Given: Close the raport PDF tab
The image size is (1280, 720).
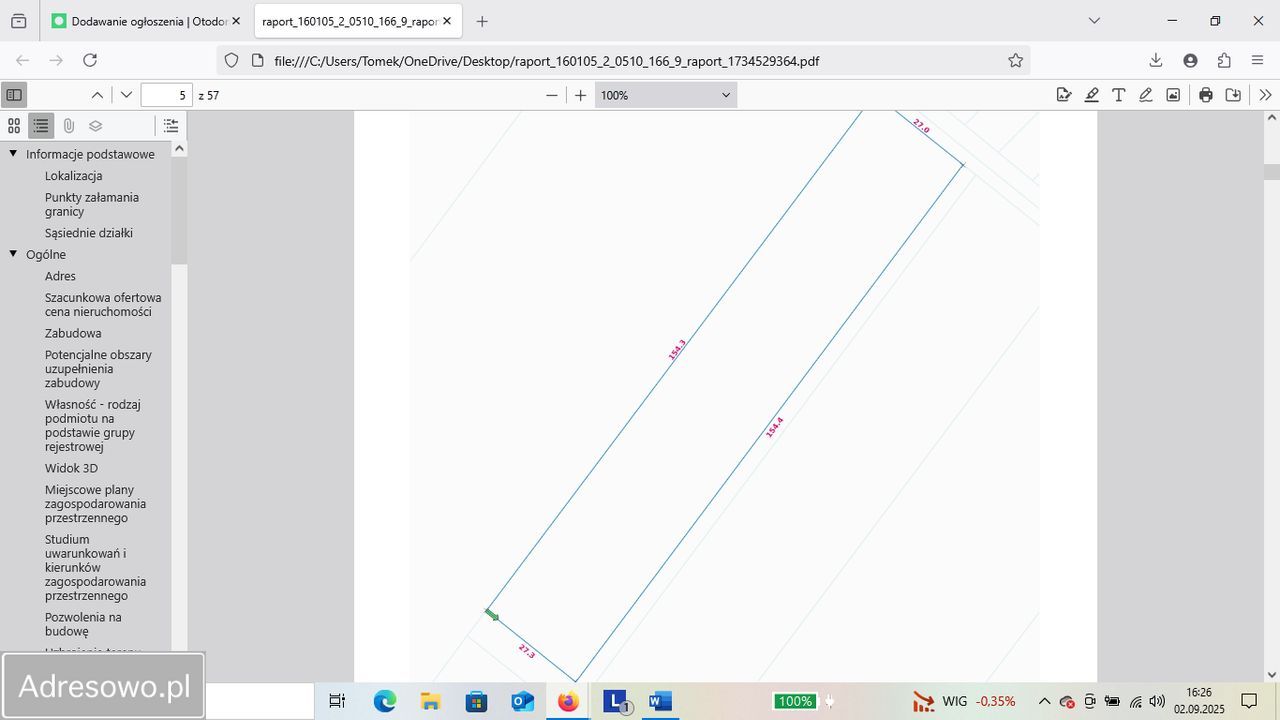Looking at the screenshot, I should pos(446,21).
